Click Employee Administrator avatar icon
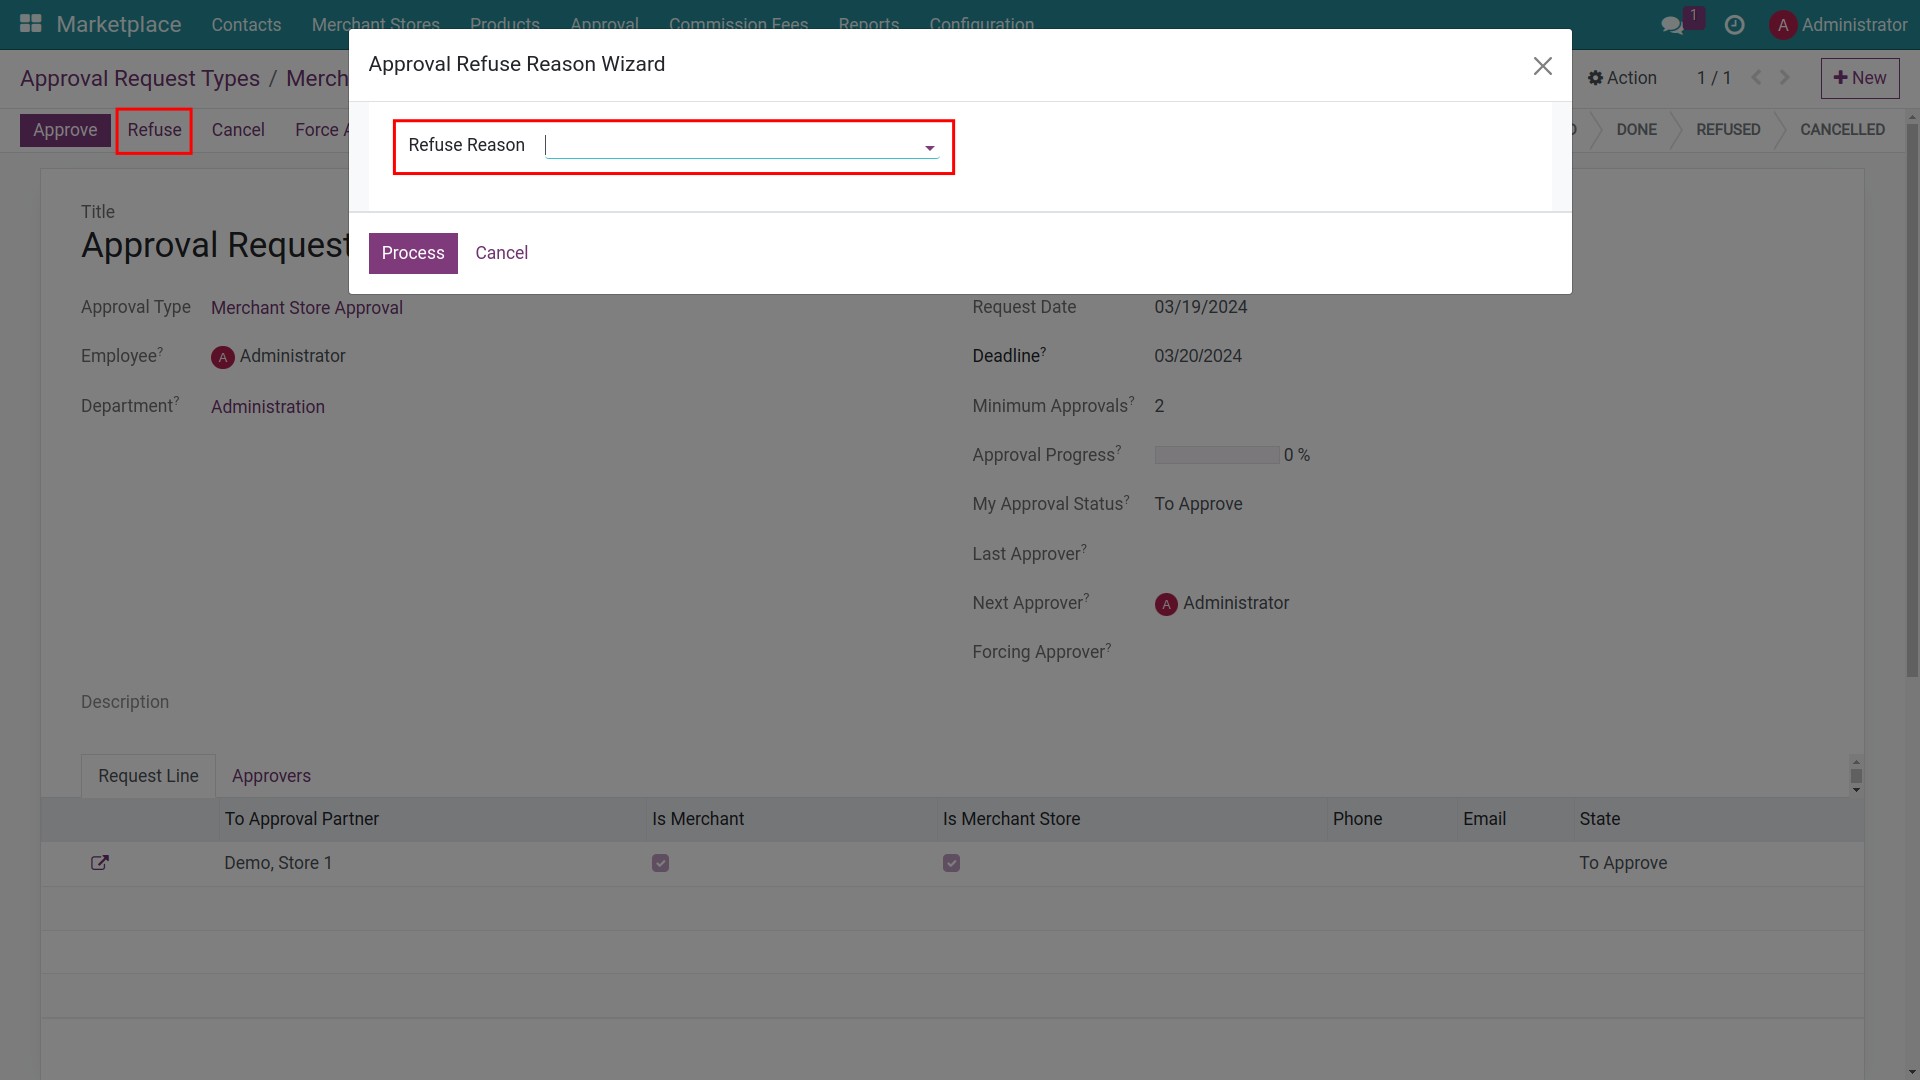This screenshot has height=1080, width=1920. coord(222,357)
